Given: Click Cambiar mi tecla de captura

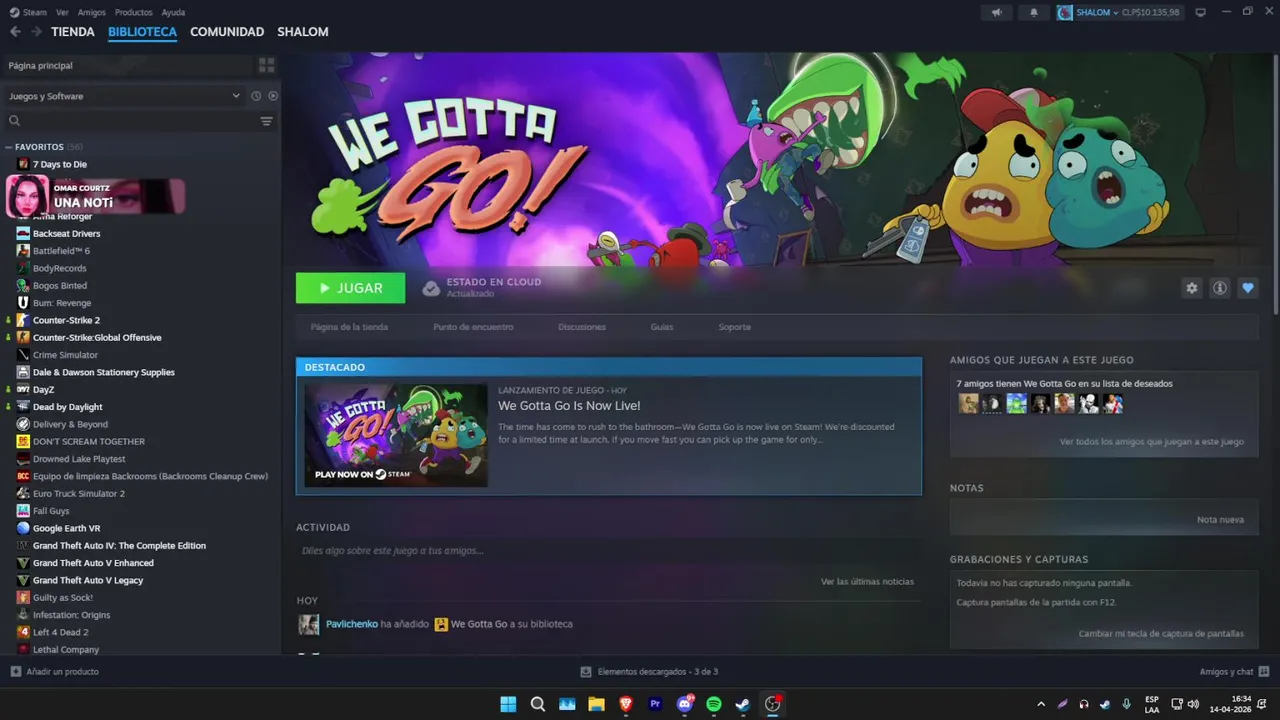Looking at the screenshot, I should pos(1161,633).
